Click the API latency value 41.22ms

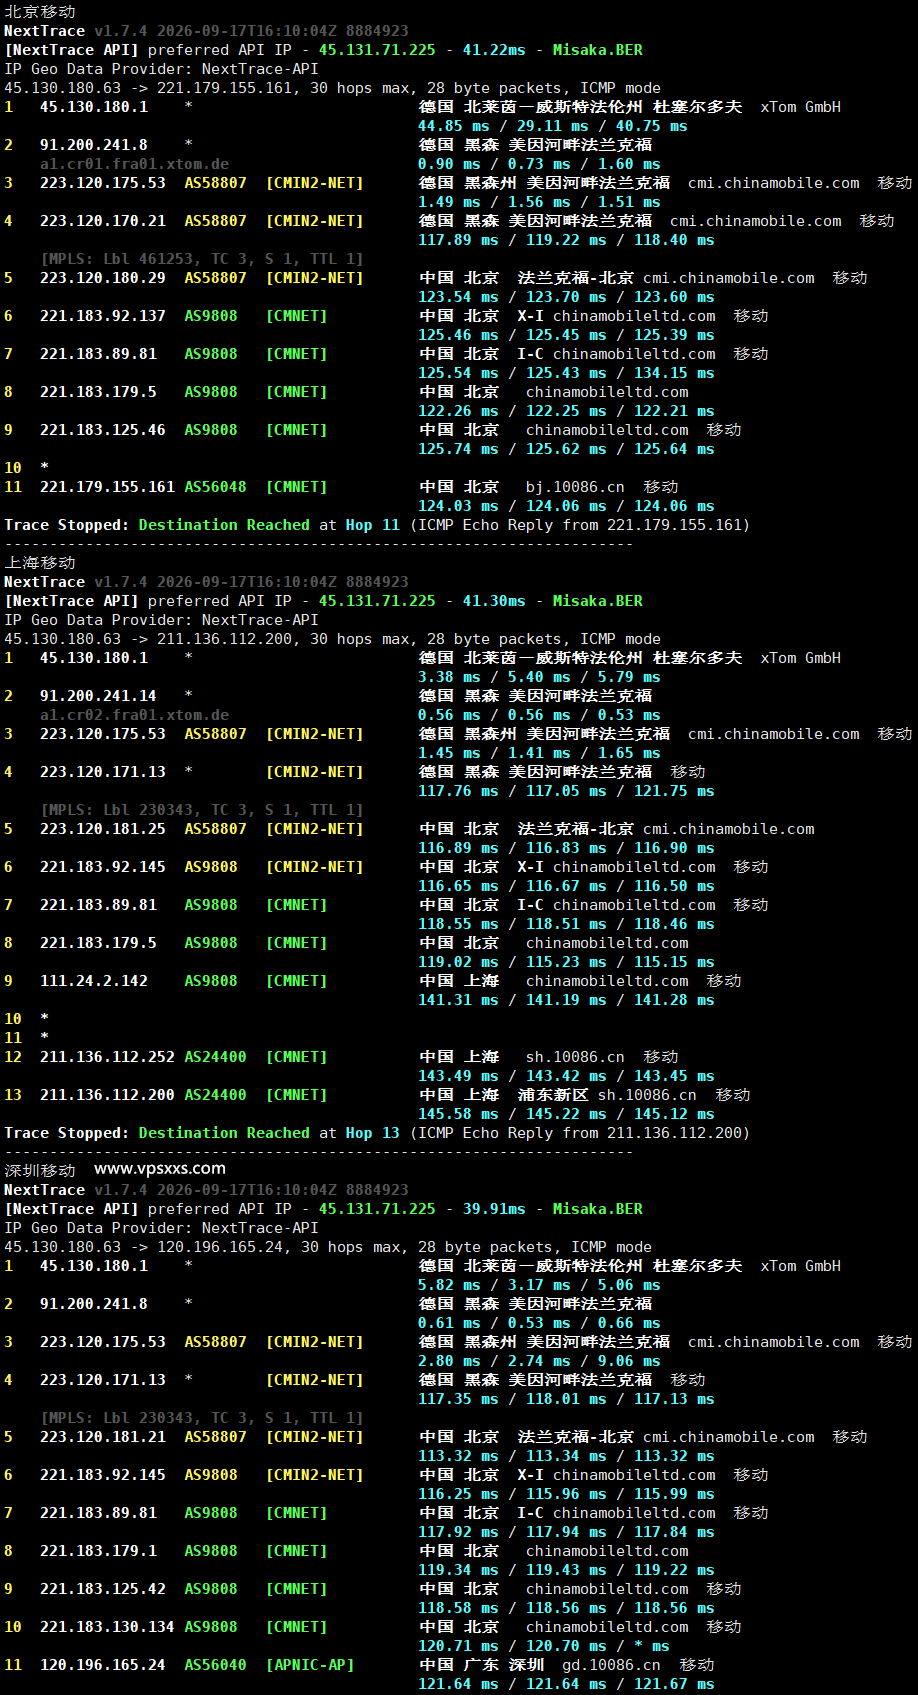click(494, 50)
